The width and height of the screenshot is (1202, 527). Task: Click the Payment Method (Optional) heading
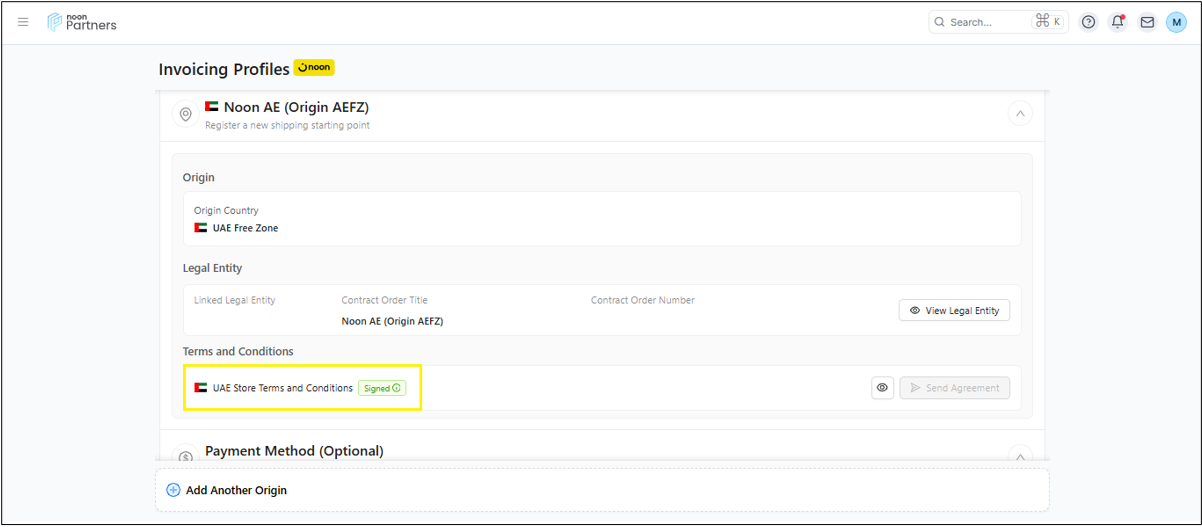click(x=294, y=451)
